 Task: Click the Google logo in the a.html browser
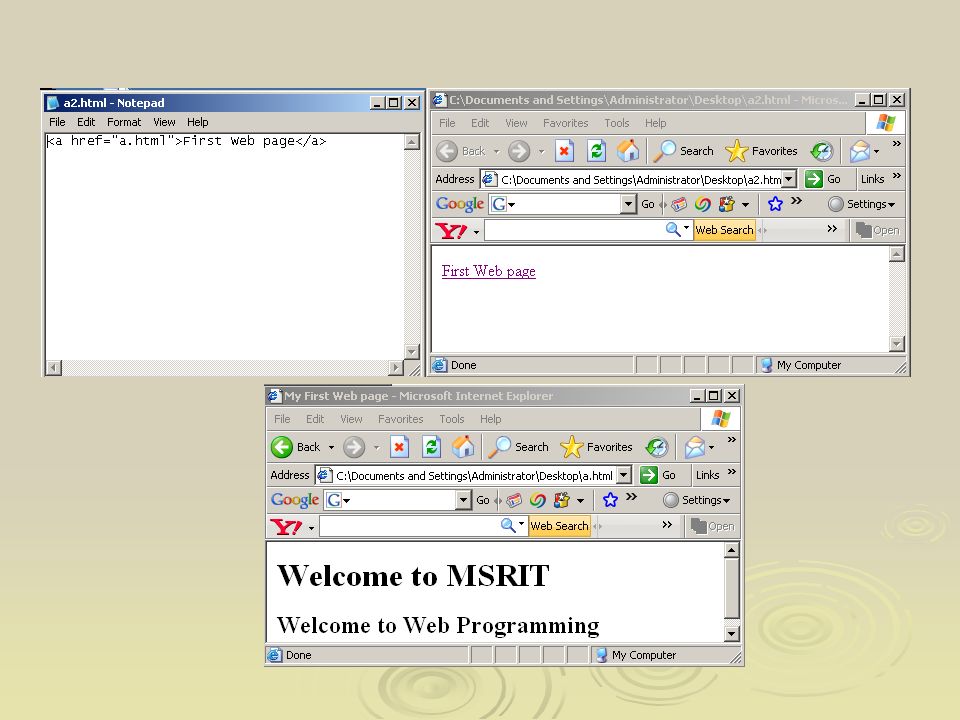coord(295,500)
